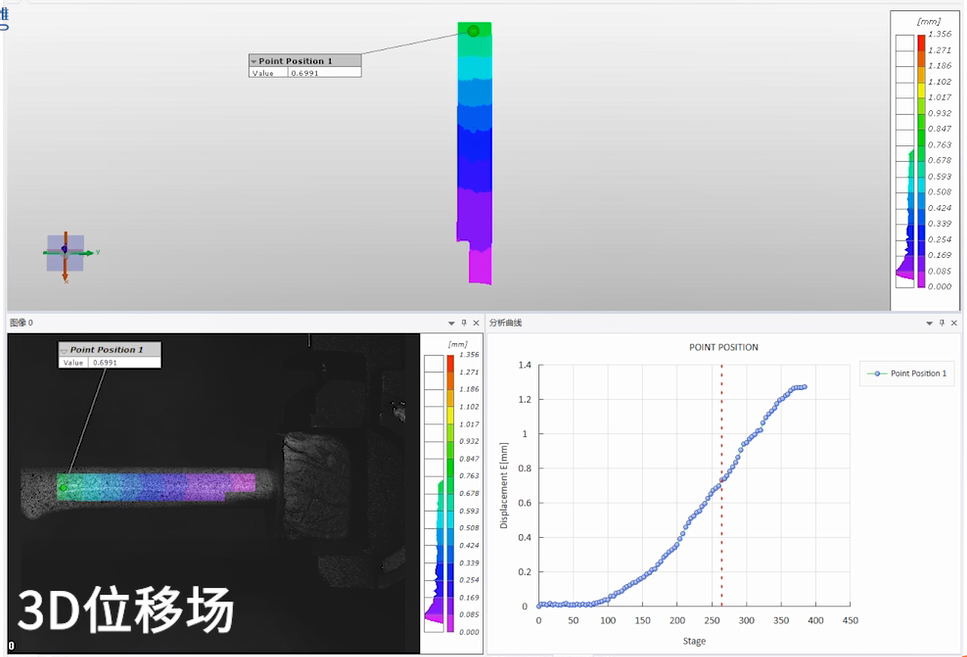
Task: Select the green Point Position 1 marker on the 3D model
Action: point(473,30)
